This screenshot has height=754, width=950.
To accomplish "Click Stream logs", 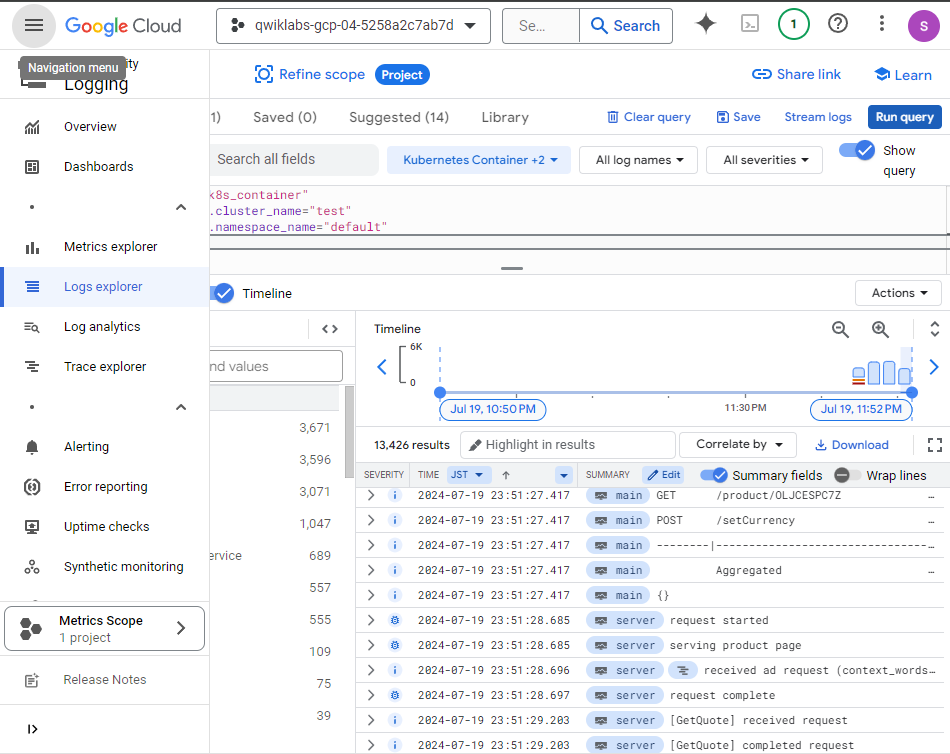I will coord(818,117).
